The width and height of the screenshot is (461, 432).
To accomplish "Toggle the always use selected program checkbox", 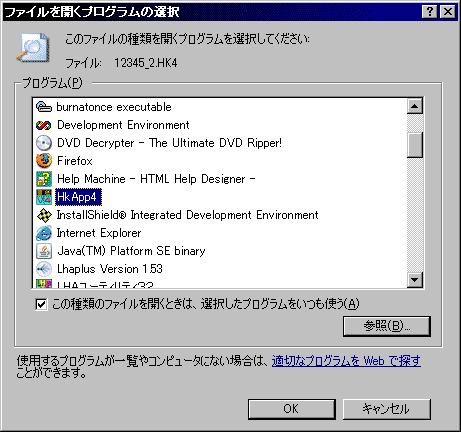I will tap(41, 304).
